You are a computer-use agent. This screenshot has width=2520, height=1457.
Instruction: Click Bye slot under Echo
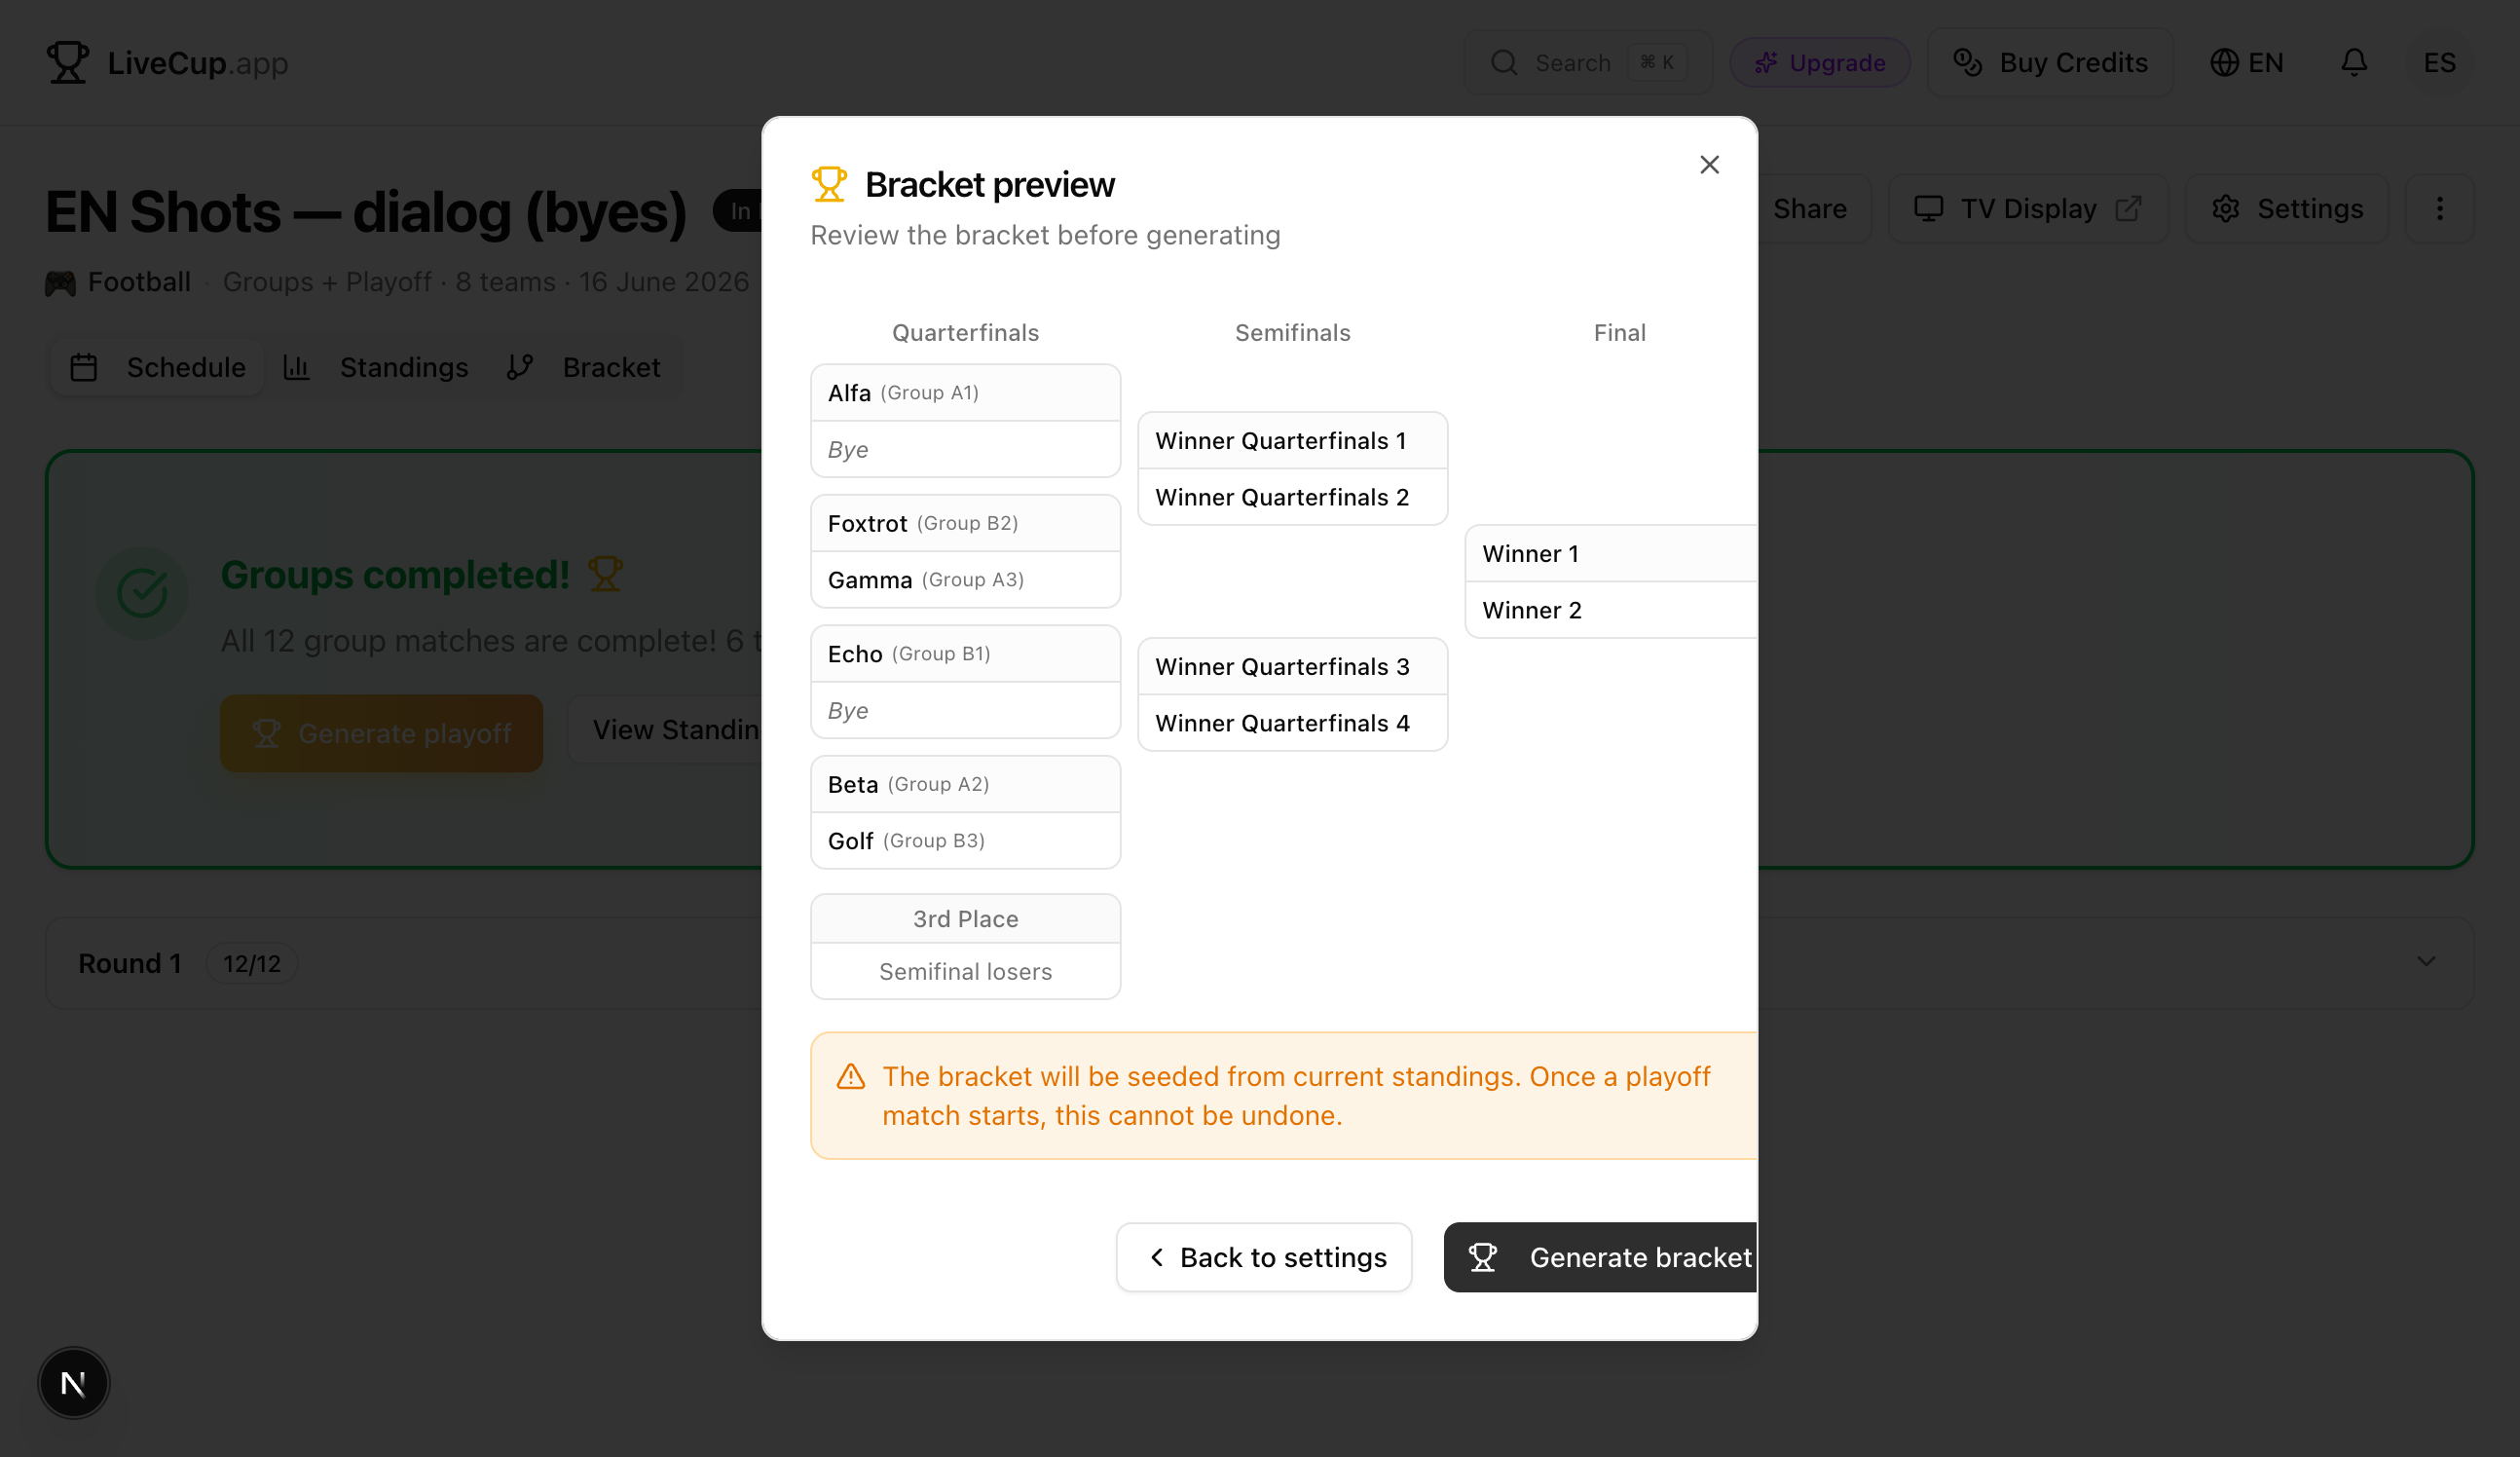click(x=965, y=710)
